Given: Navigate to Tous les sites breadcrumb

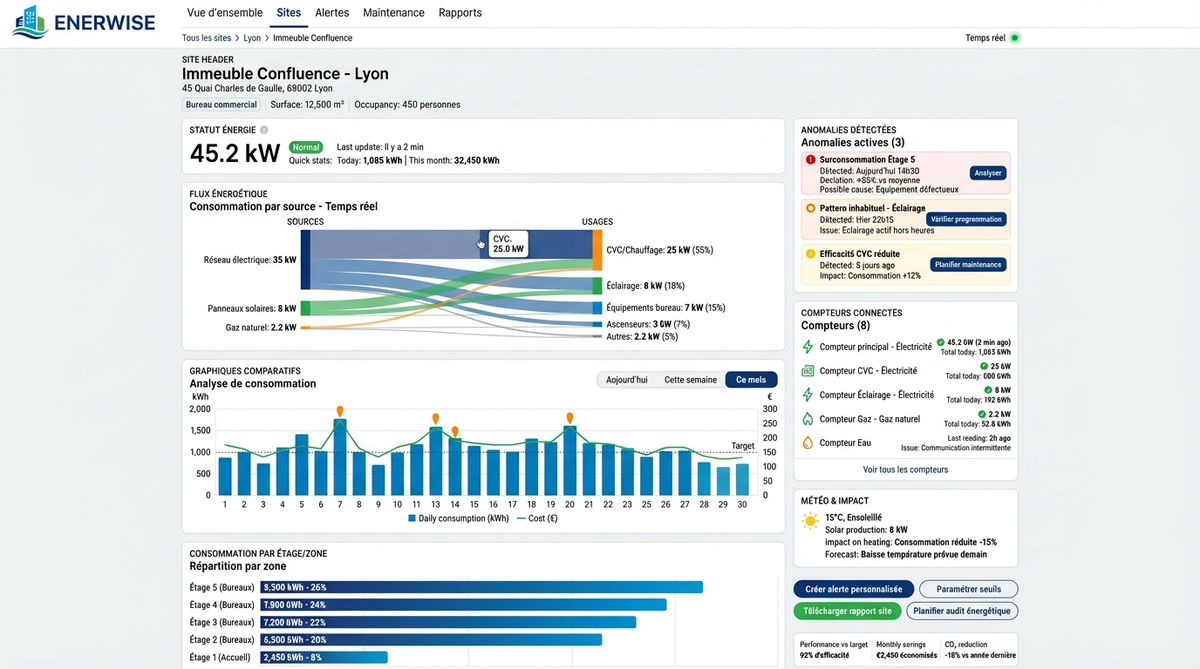Looking at the screenshot, I should tap(206, 38).
